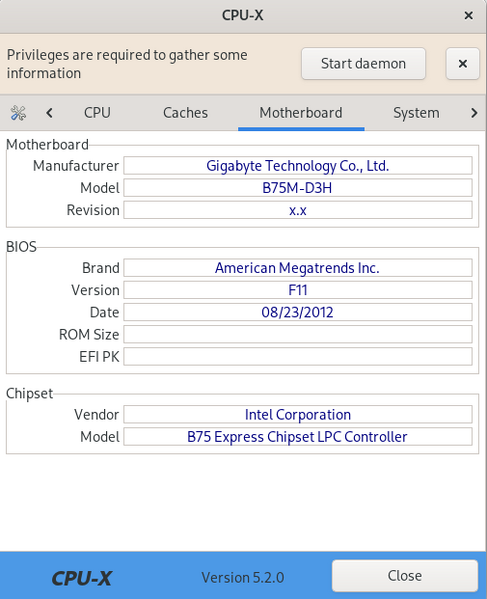Click the empty ROM Size field
Viewport: 487px width, 599px height.
point(298,335)
